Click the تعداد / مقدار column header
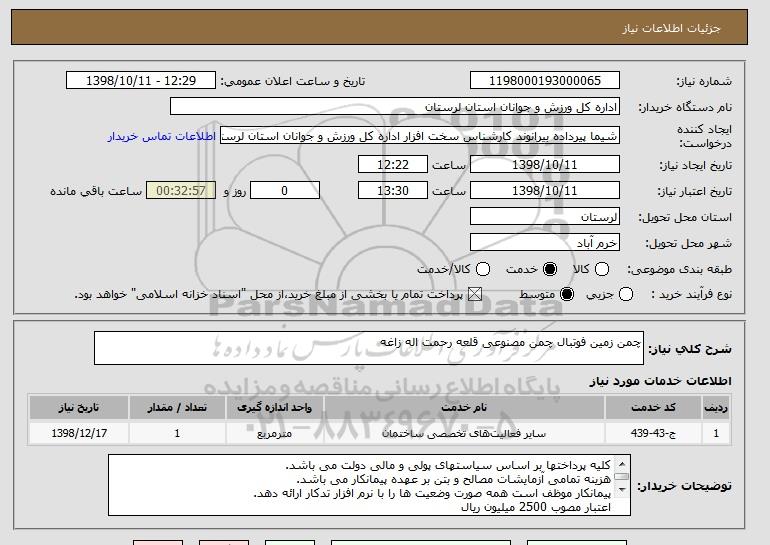Viewport: 770px width, 545px height. click(177, 408)
